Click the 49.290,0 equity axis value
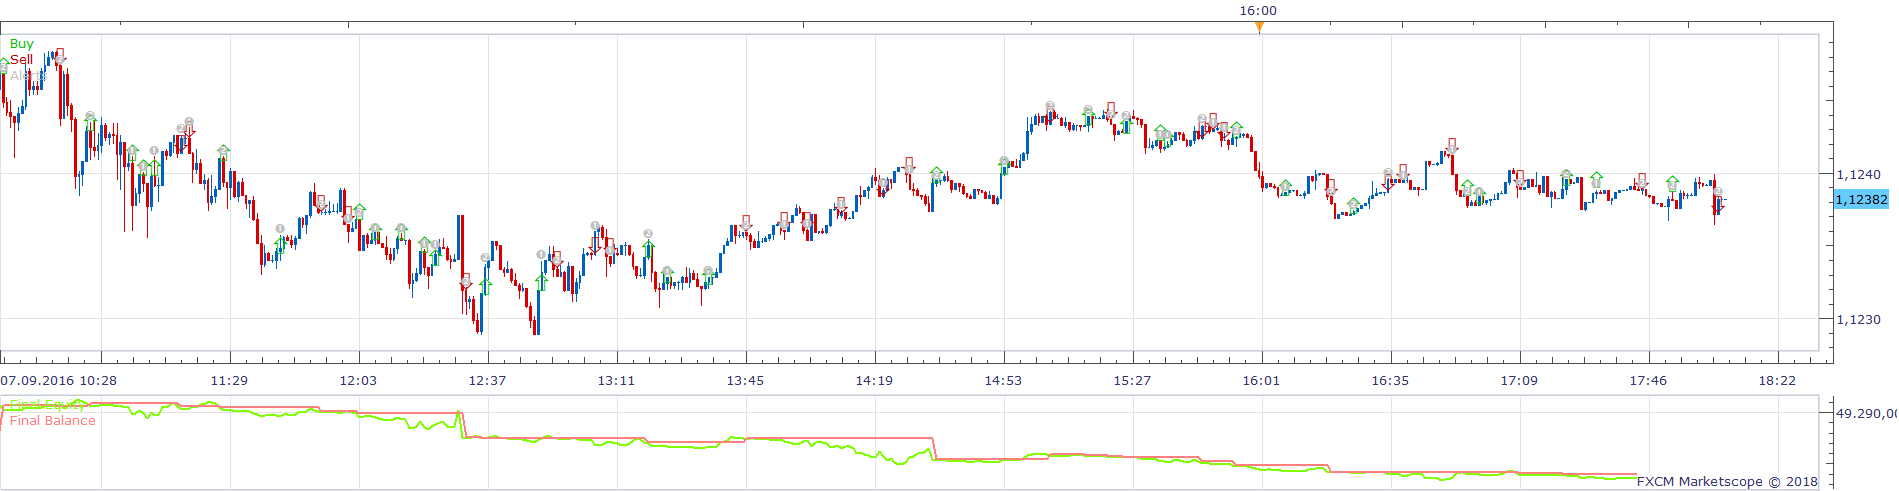This screenshot has height=491, width=1899. pos(1866,413)
